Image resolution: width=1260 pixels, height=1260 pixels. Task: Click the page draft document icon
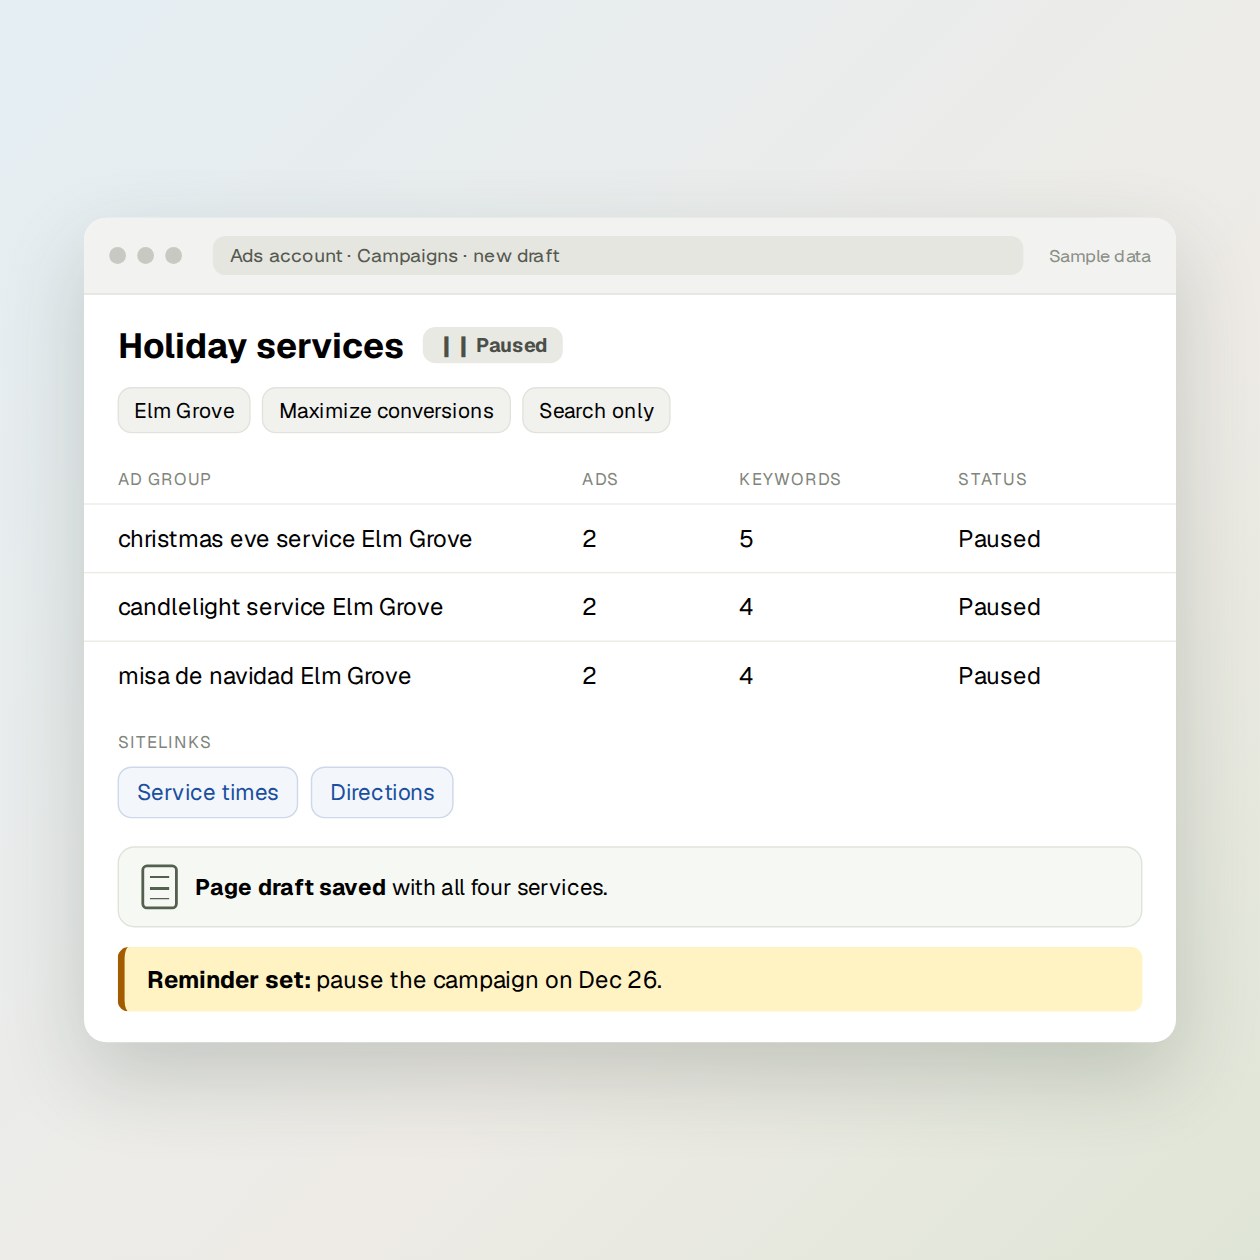point(159,887)
